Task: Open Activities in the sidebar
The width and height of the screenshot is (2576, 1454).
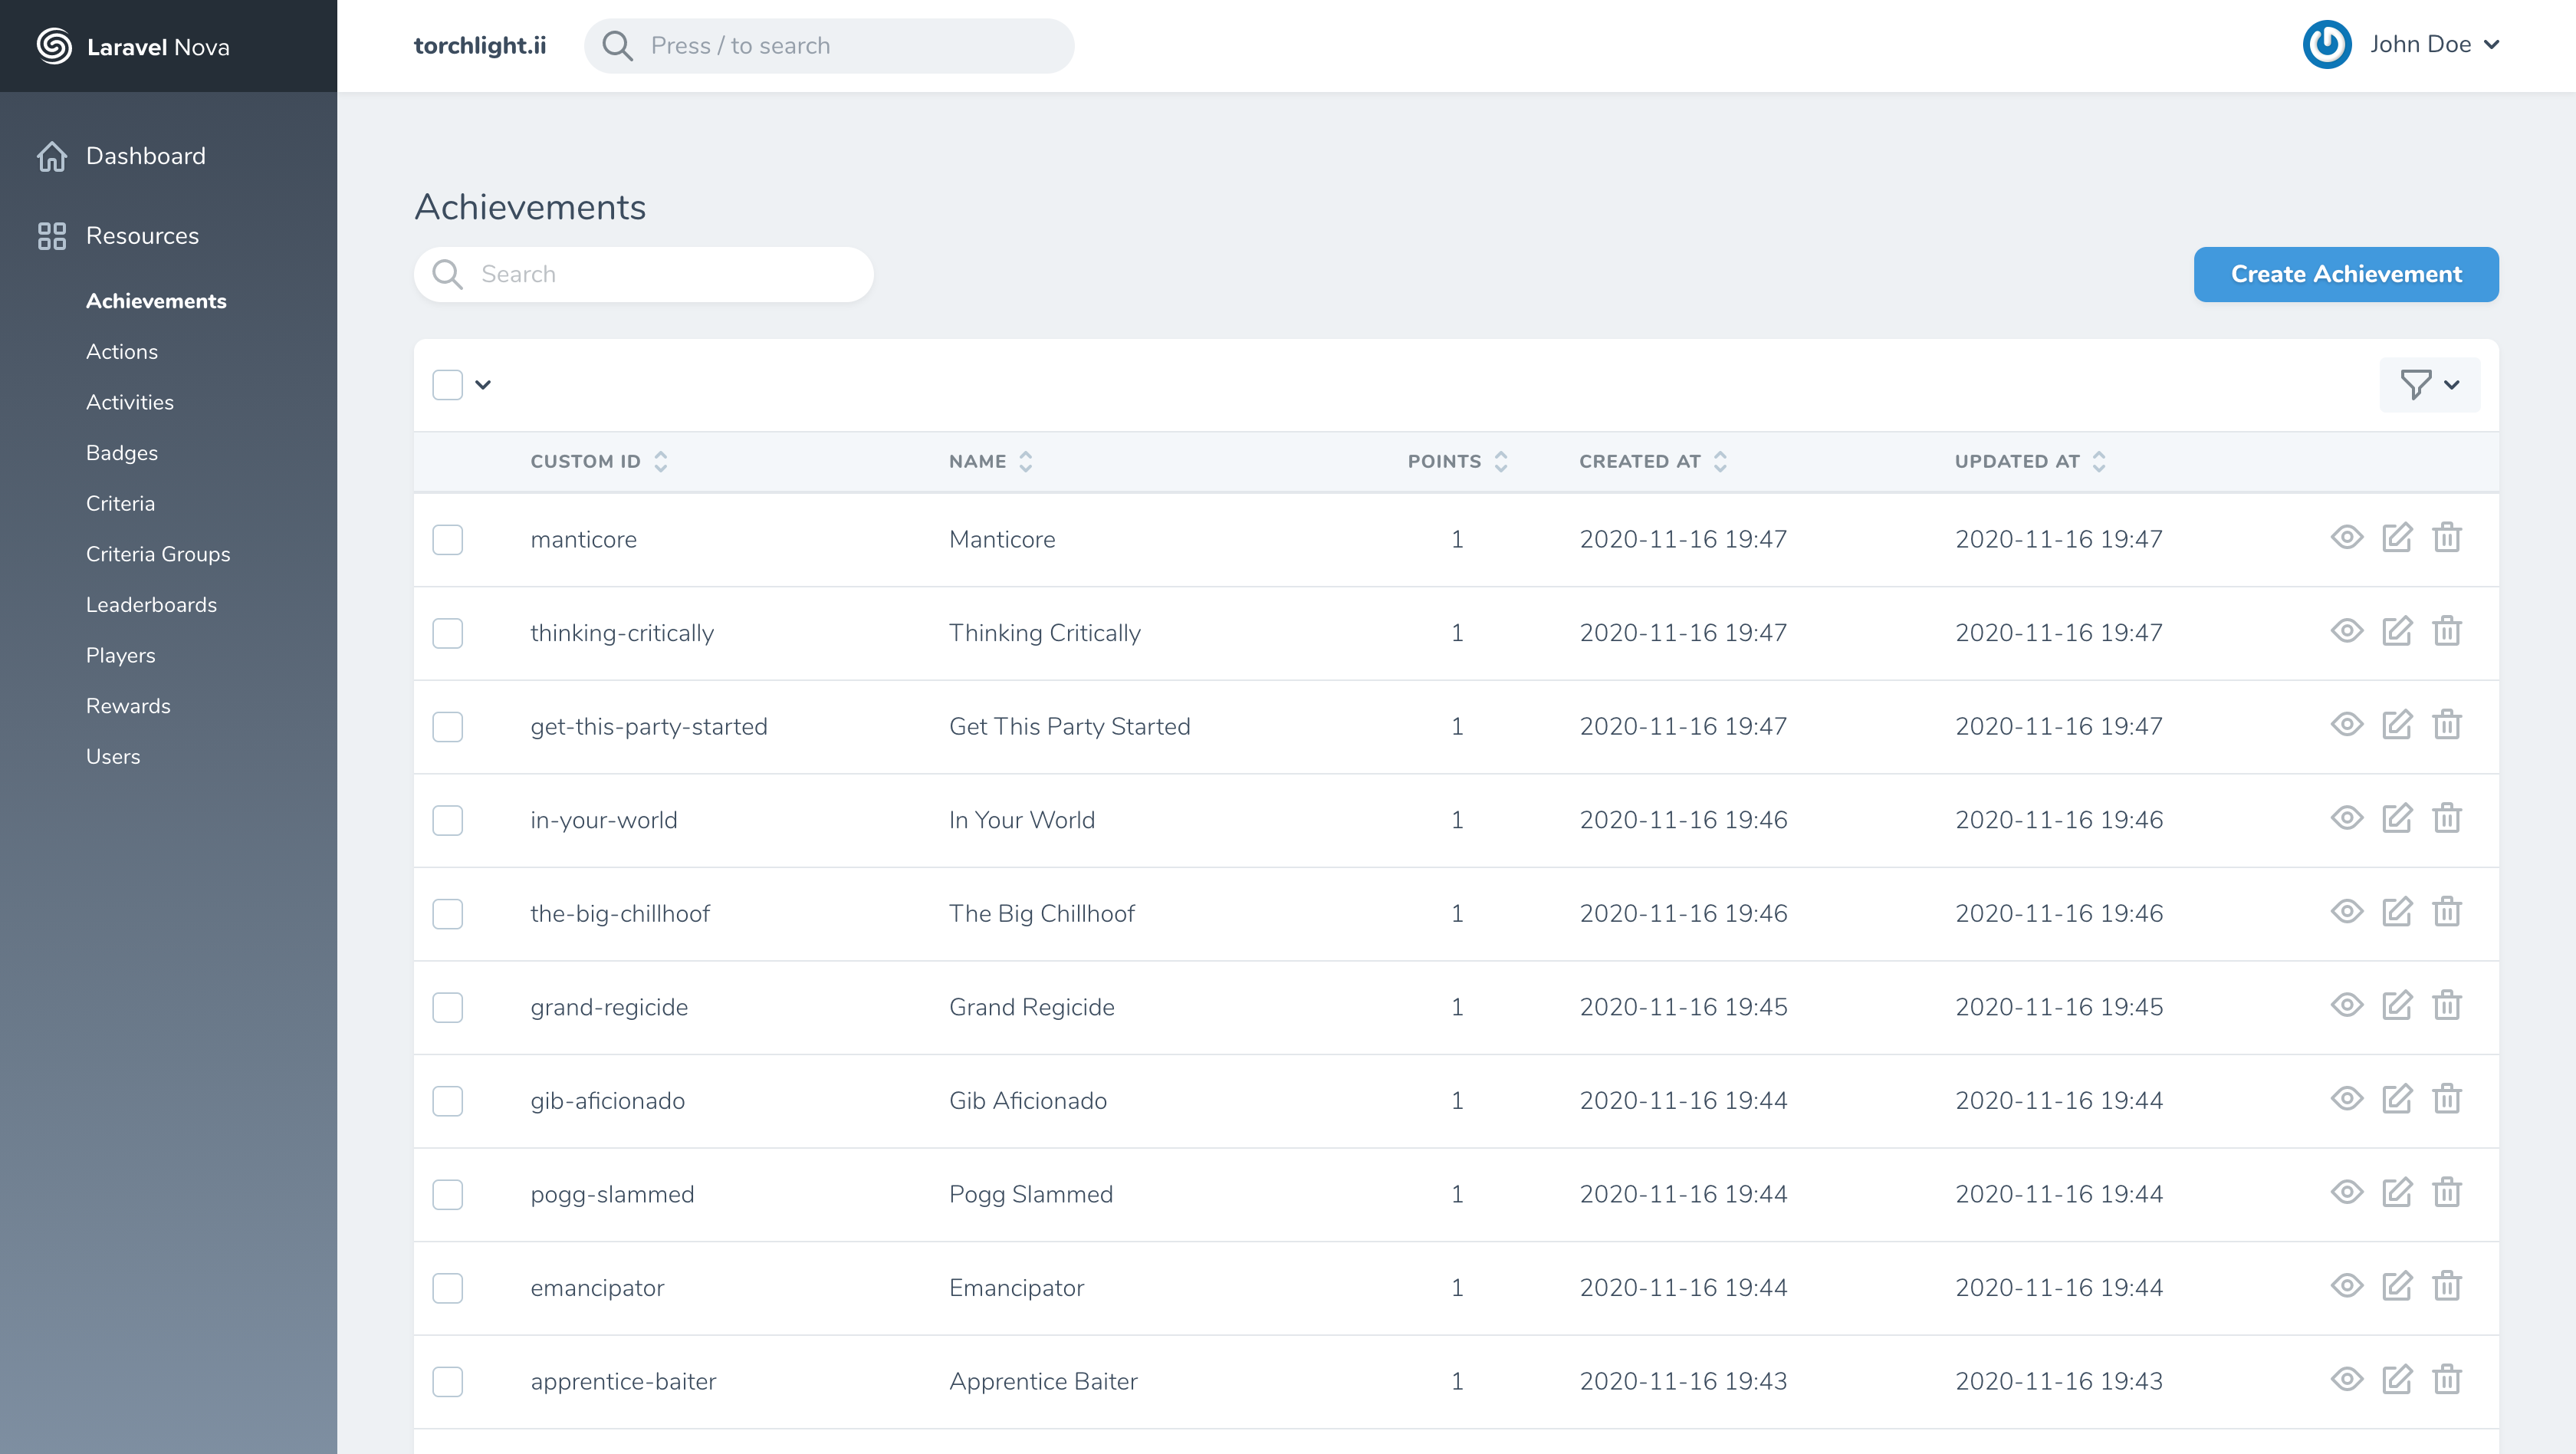Action: click(x=130, y=402)
